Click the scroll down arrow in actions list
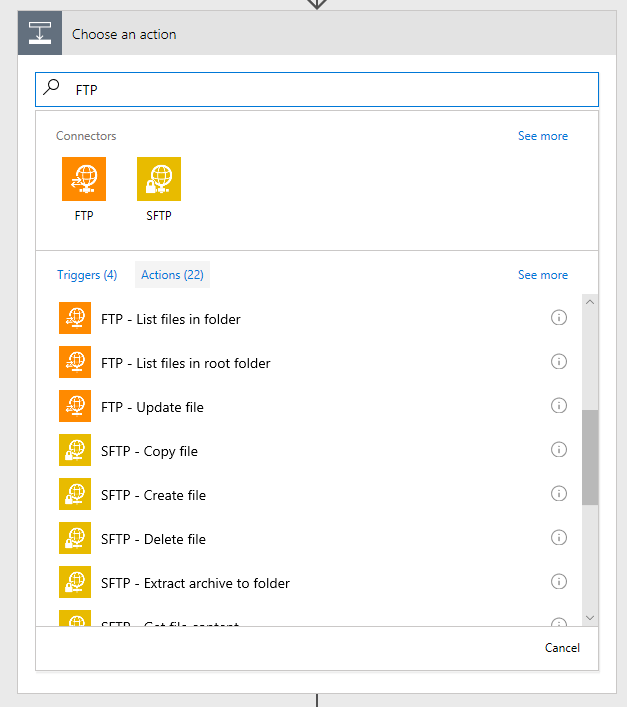Screen dimensions: 627x707 [x=590, y=618]
